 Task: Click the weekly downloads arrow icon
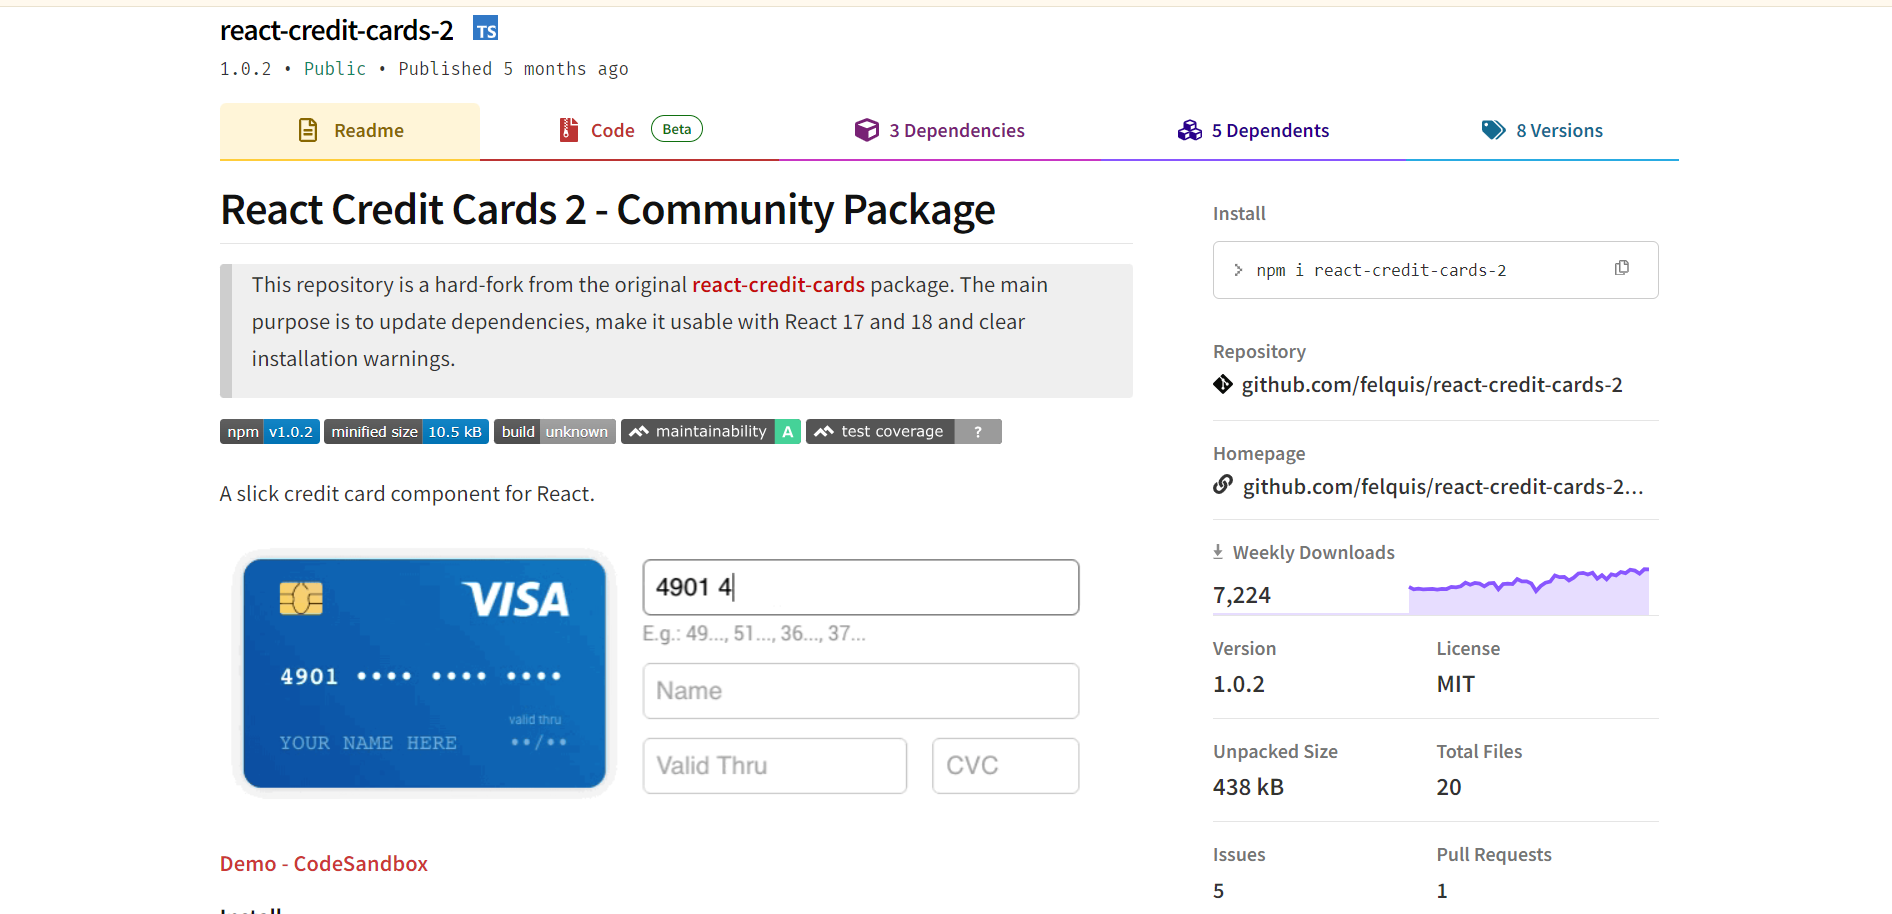pyautogui.click(x=1218, y=551)
